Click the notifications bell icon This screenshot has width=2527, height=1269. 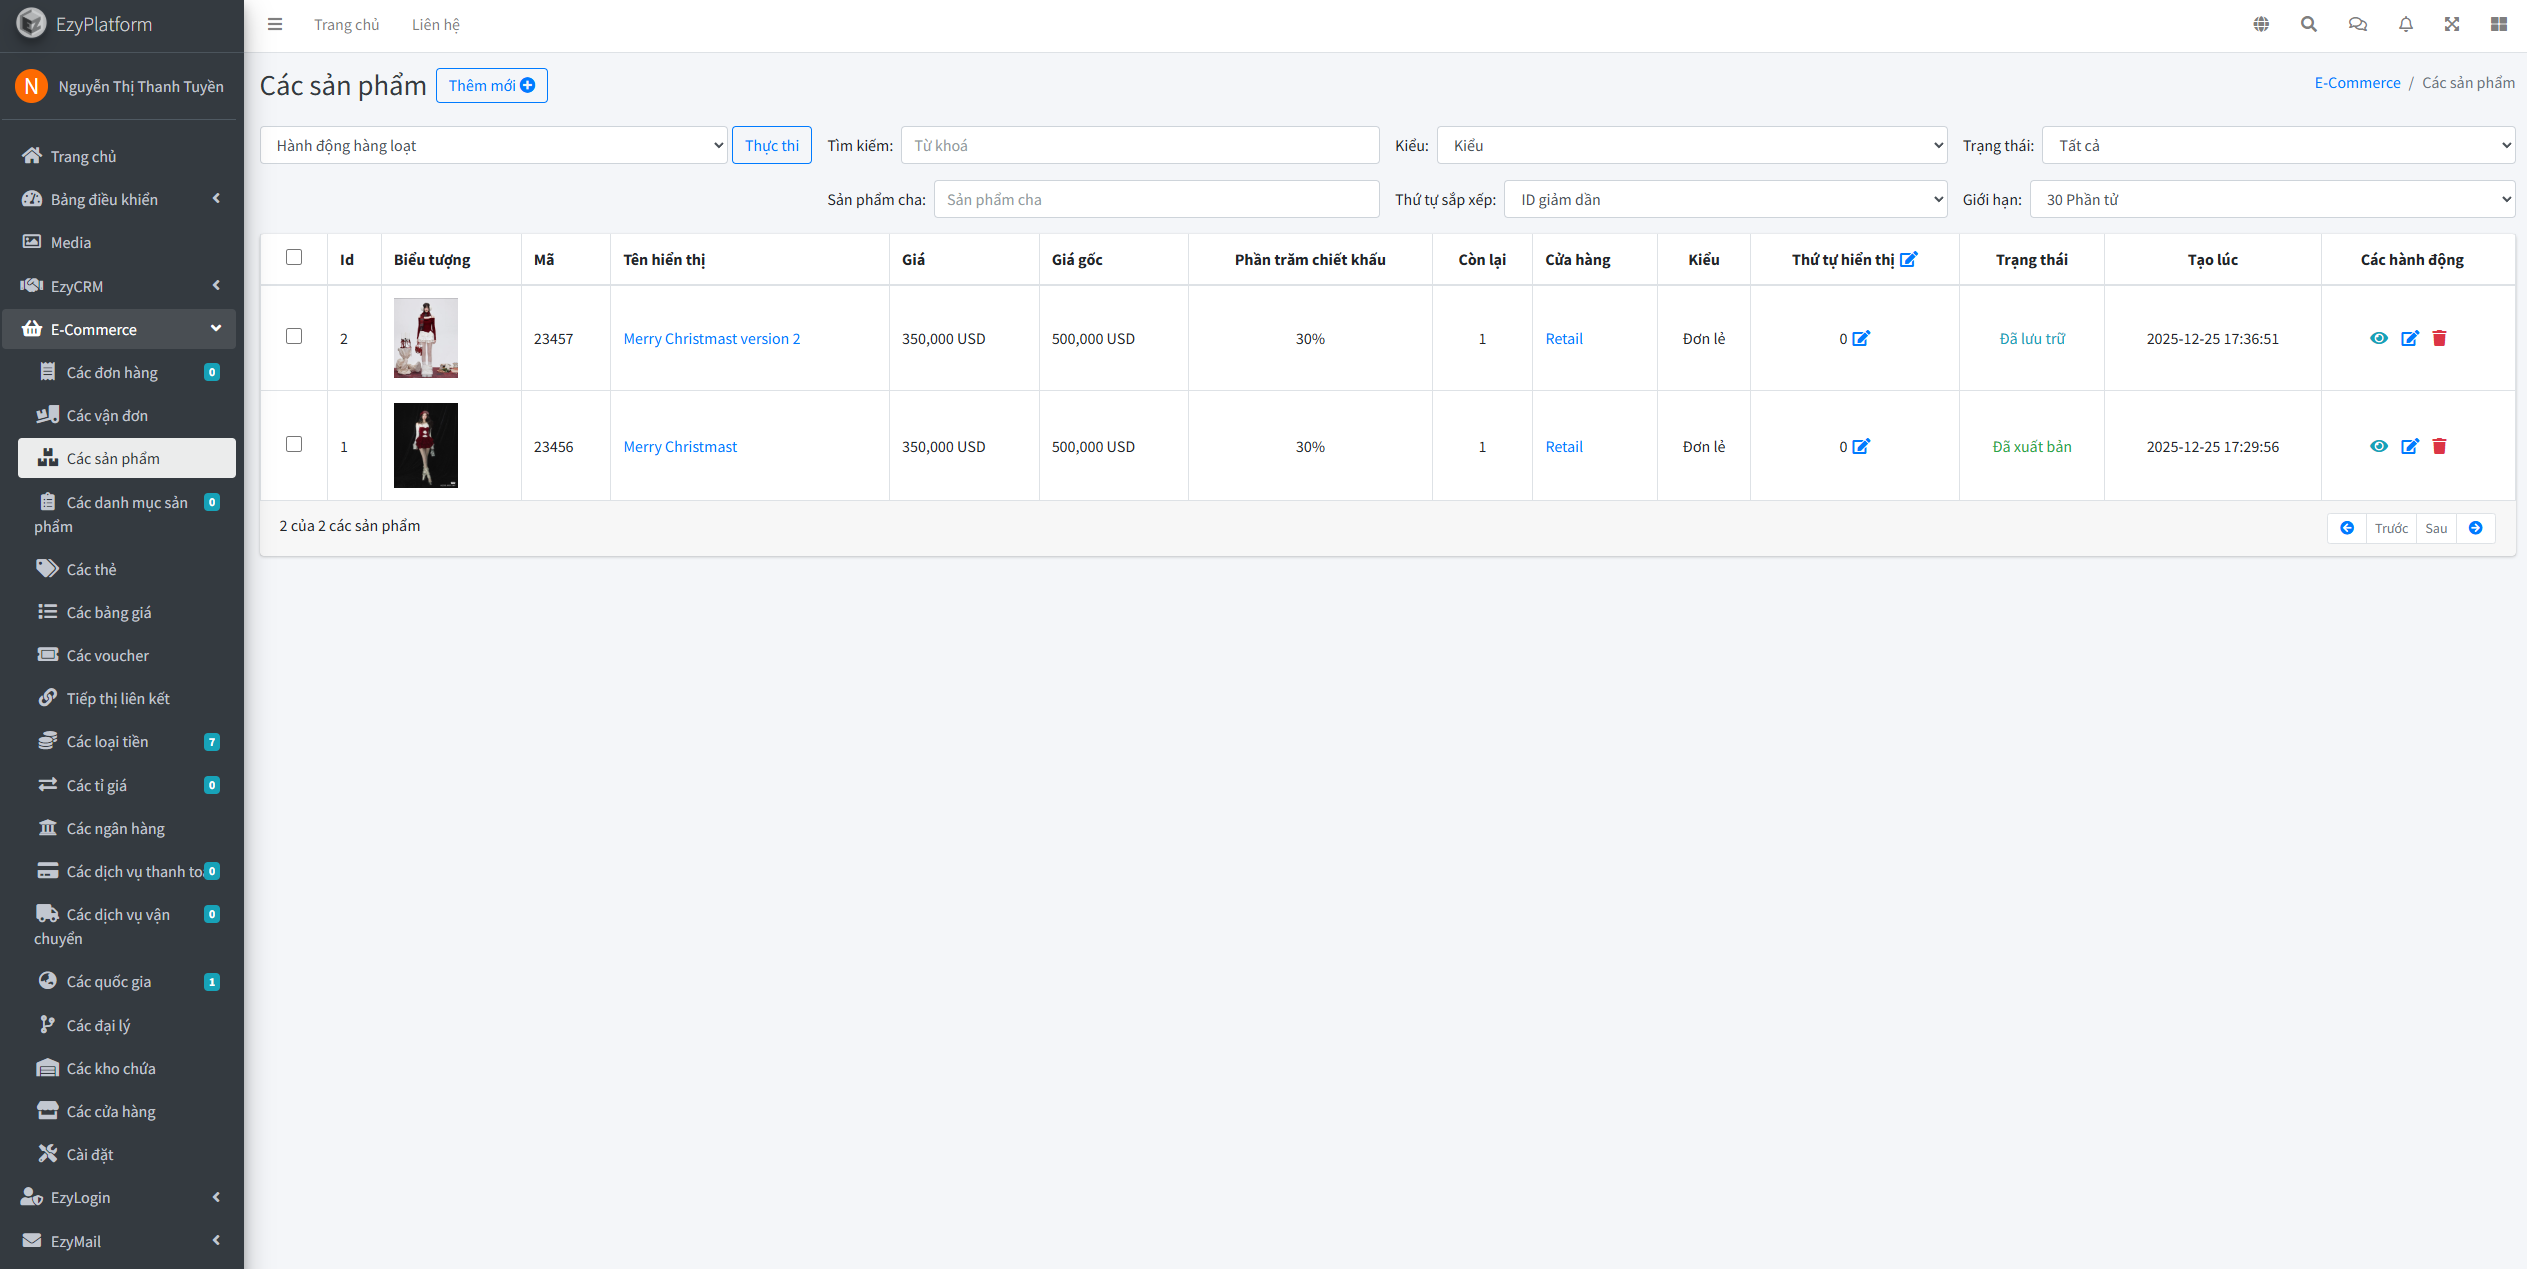[x=2405, y=24]
